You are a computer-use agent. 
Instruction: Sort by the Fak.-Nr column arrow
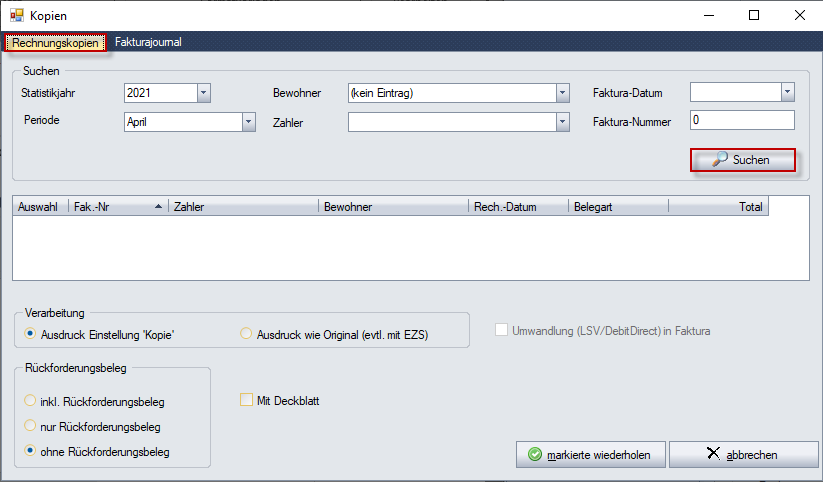158,207
